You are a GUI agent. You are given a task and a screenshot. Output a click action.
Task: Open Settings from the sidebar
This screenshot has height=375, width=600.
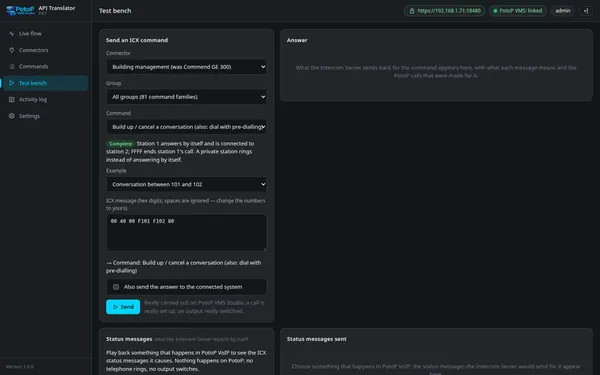point(46,116)
